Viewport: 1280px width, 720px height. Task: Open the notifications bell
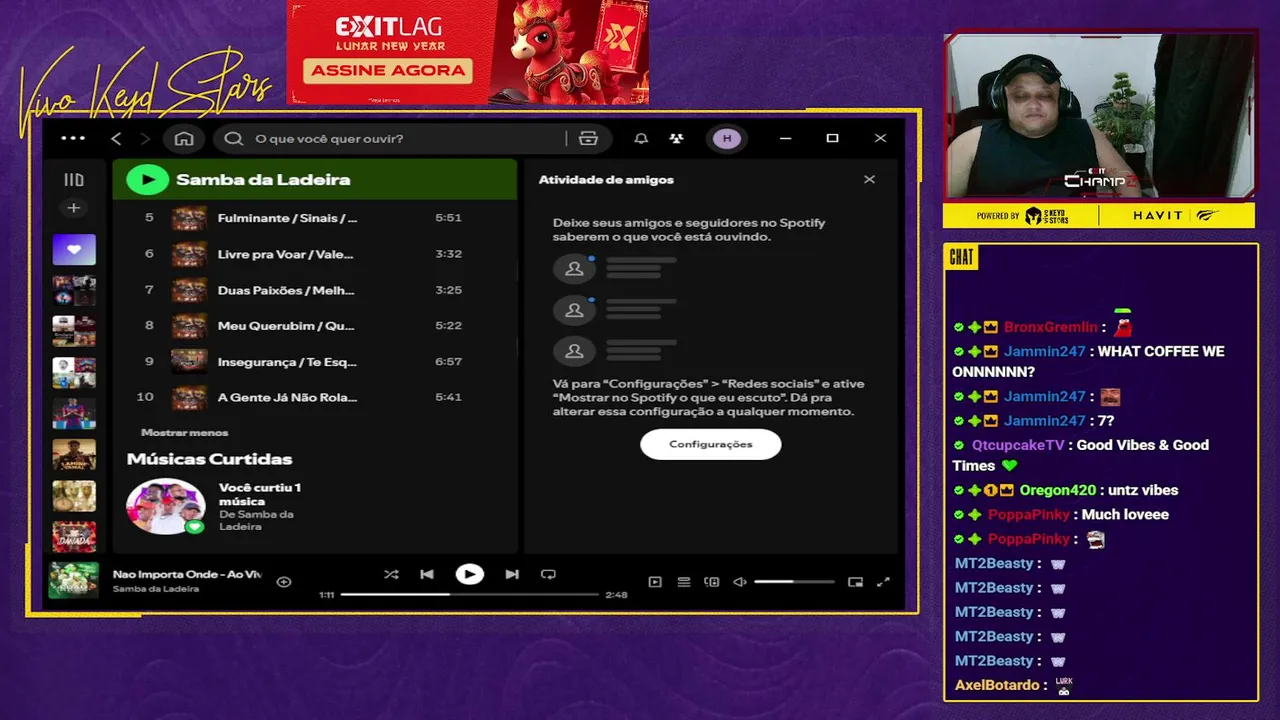click(641, 138)
